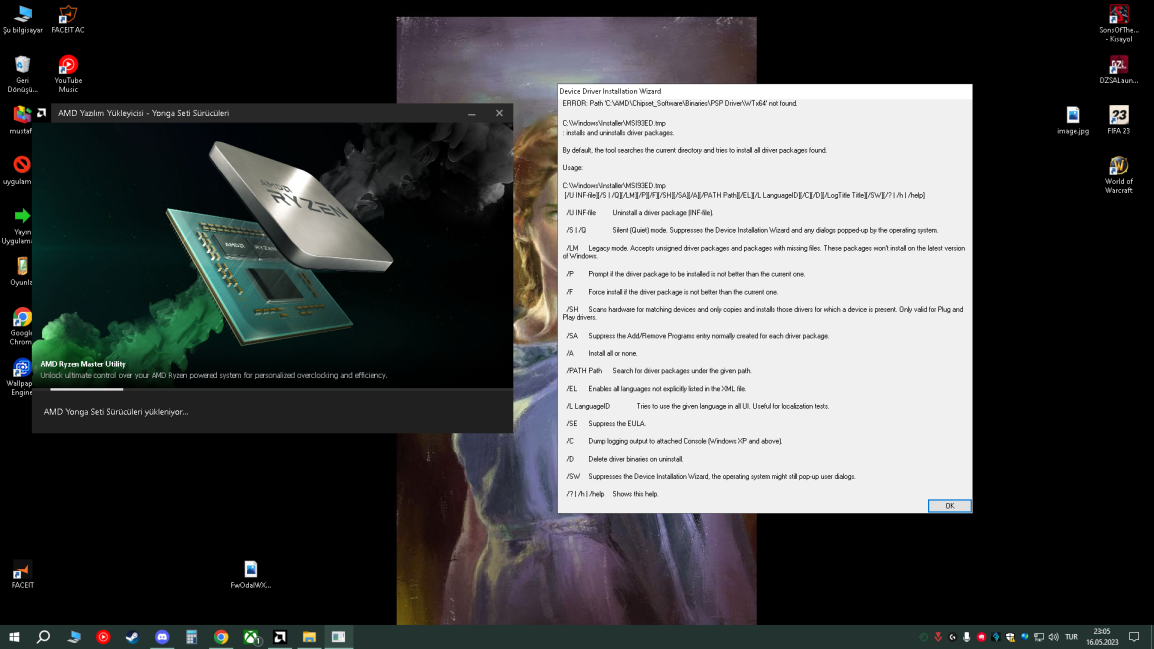This screenshot has width=1154, height=649.
Task: Select the Wallpaper Engine desktop shortcut
Action: click(21, 377)
